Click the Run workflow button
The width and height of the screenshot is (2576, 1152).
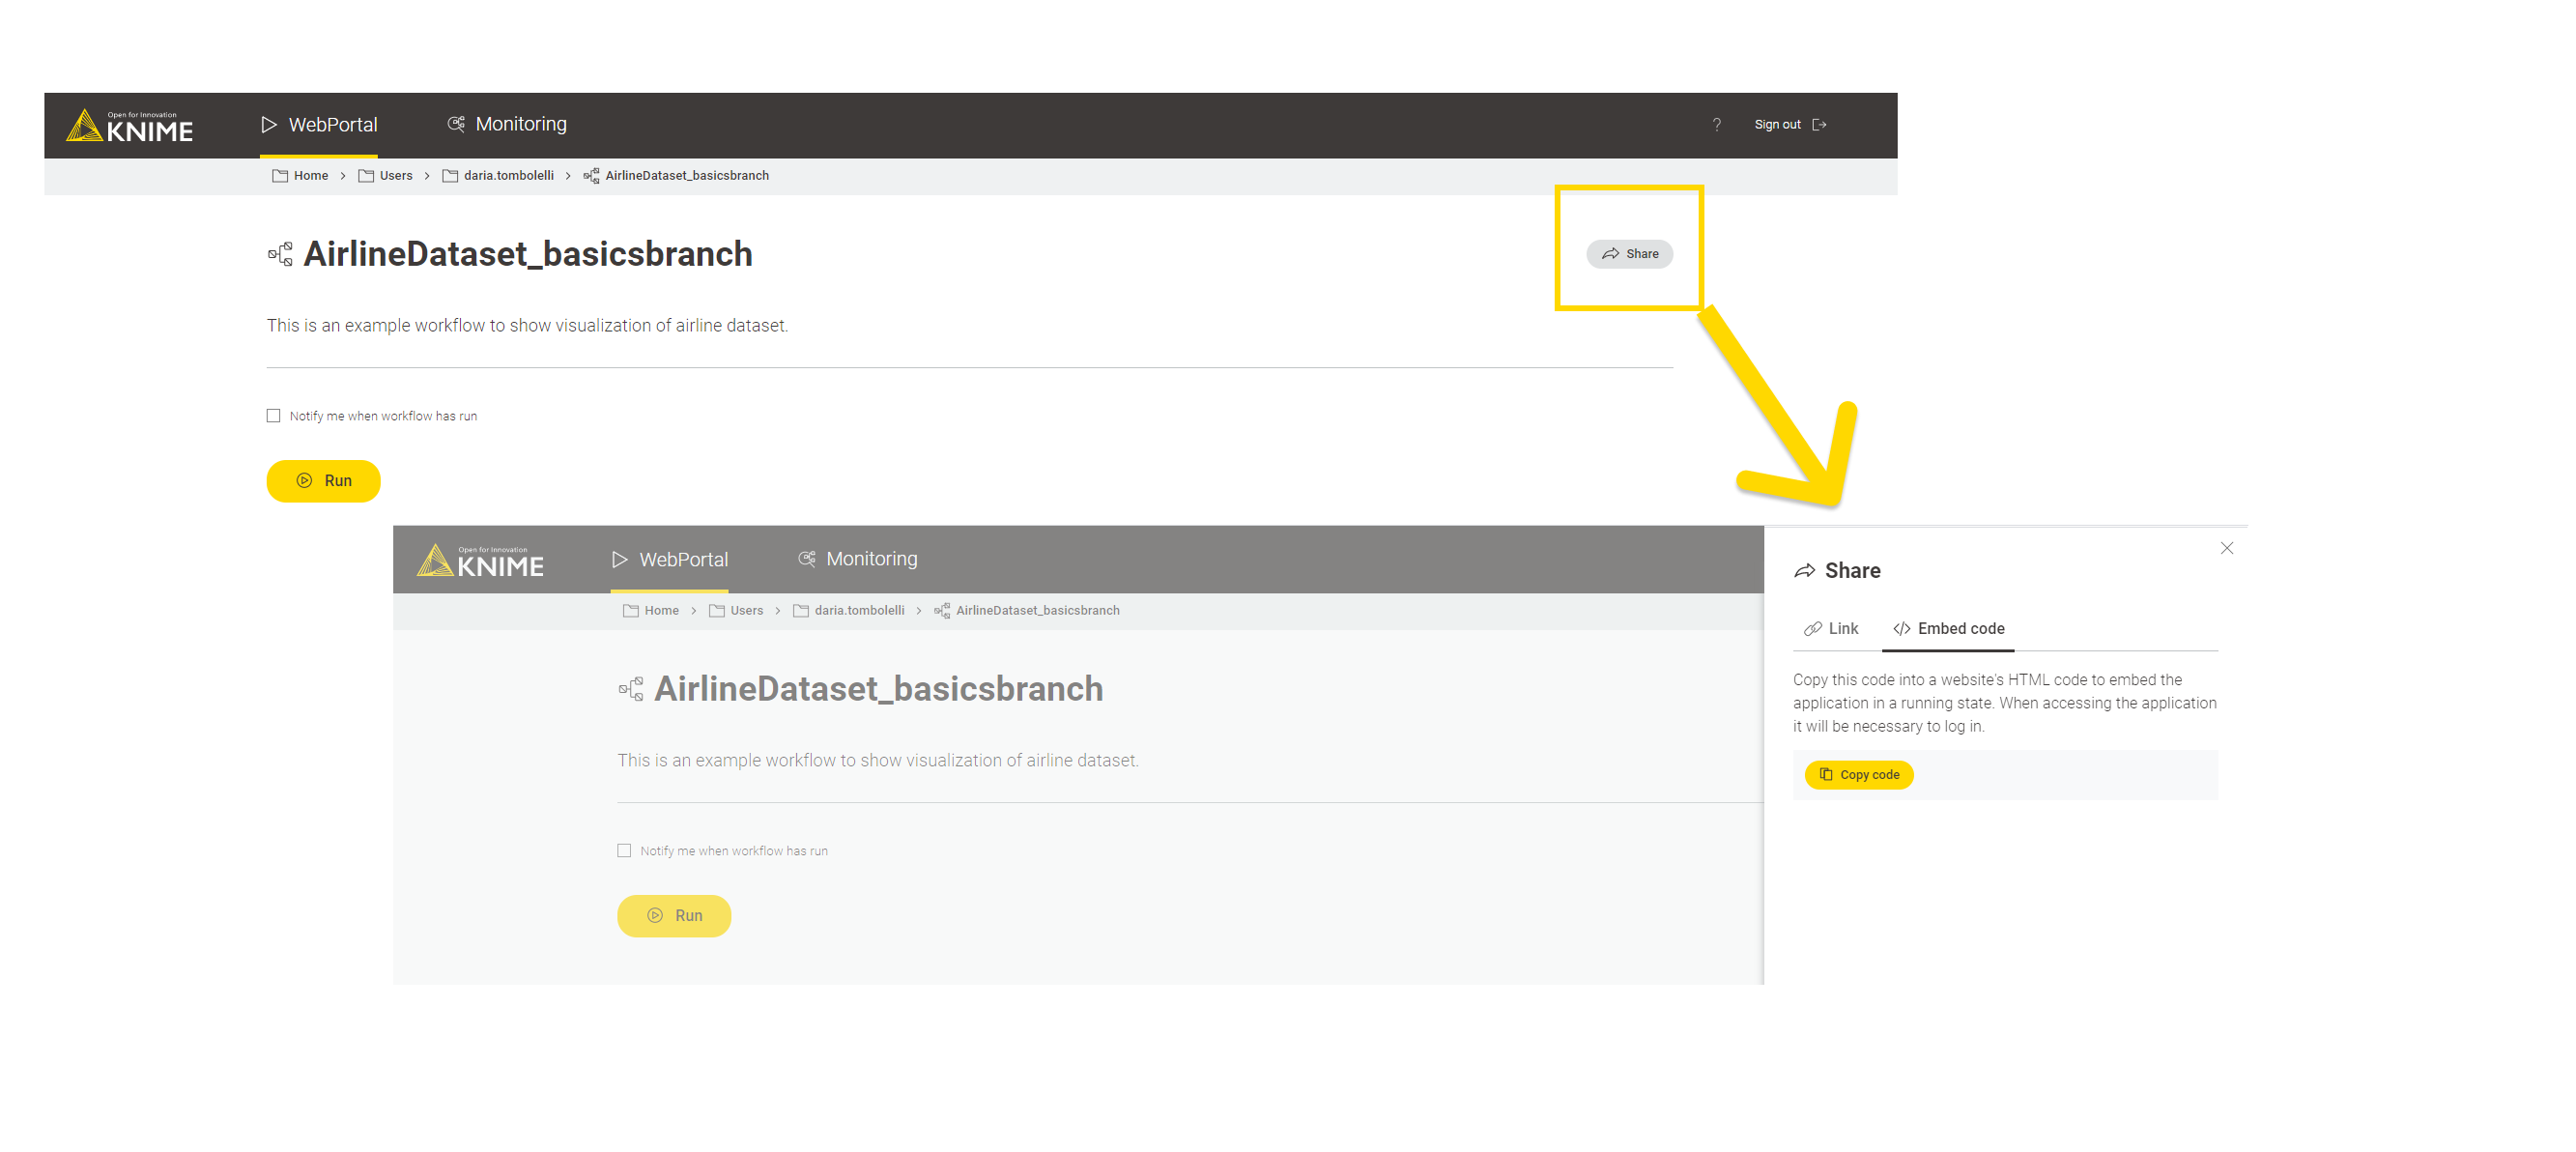324,480
